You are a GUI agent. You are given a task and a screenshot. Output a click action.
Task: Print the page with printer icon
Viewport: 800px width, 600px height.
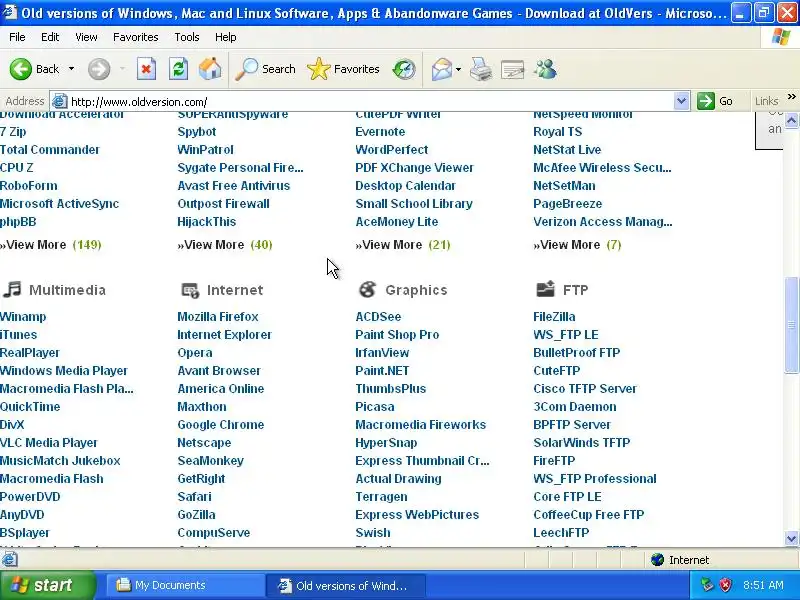coord(481,69)
